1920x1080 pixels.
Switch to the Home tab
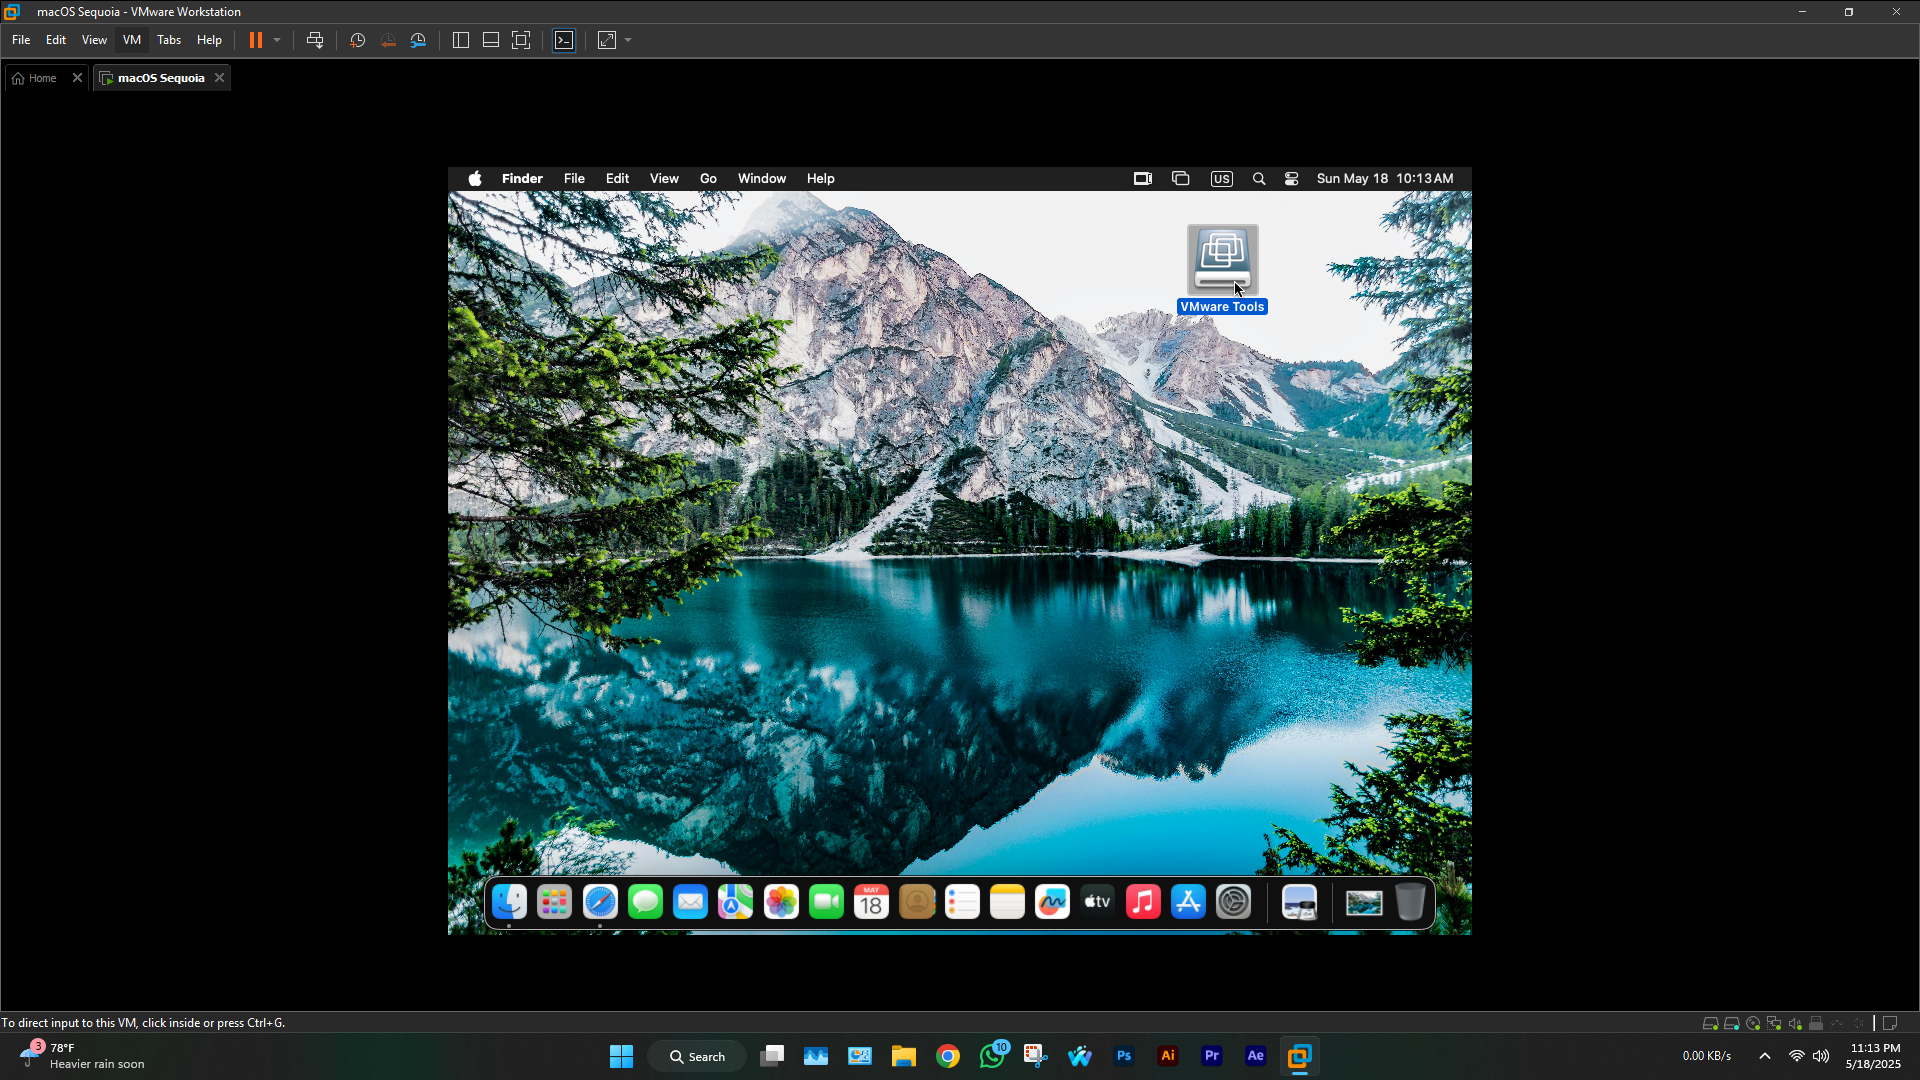[41, 78]
